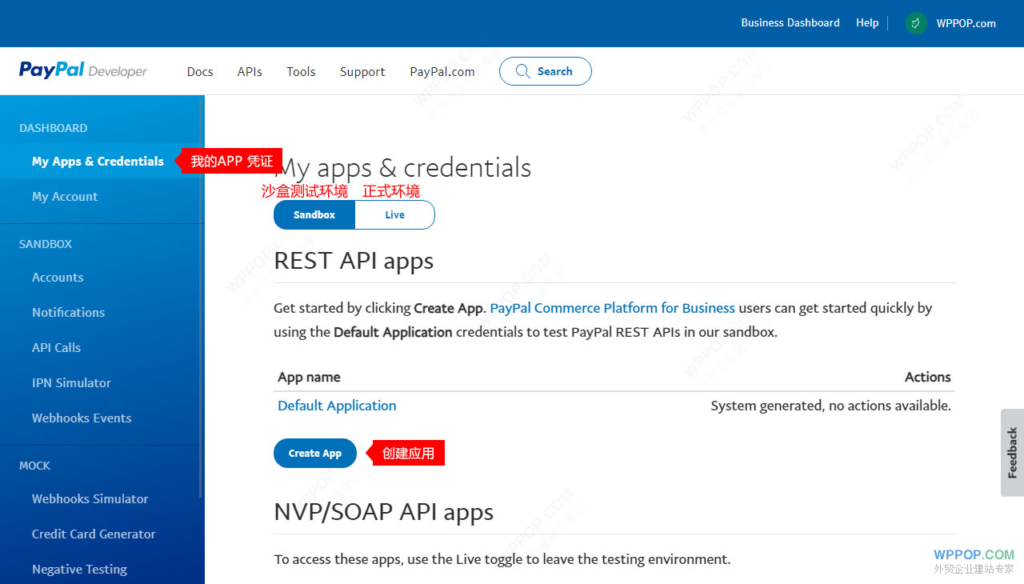The height and width of the screenshot is (584, 1024).
Task: Open sandbox Accounts in sidebar
Action: pyautogui.click(x=58, y=278)
